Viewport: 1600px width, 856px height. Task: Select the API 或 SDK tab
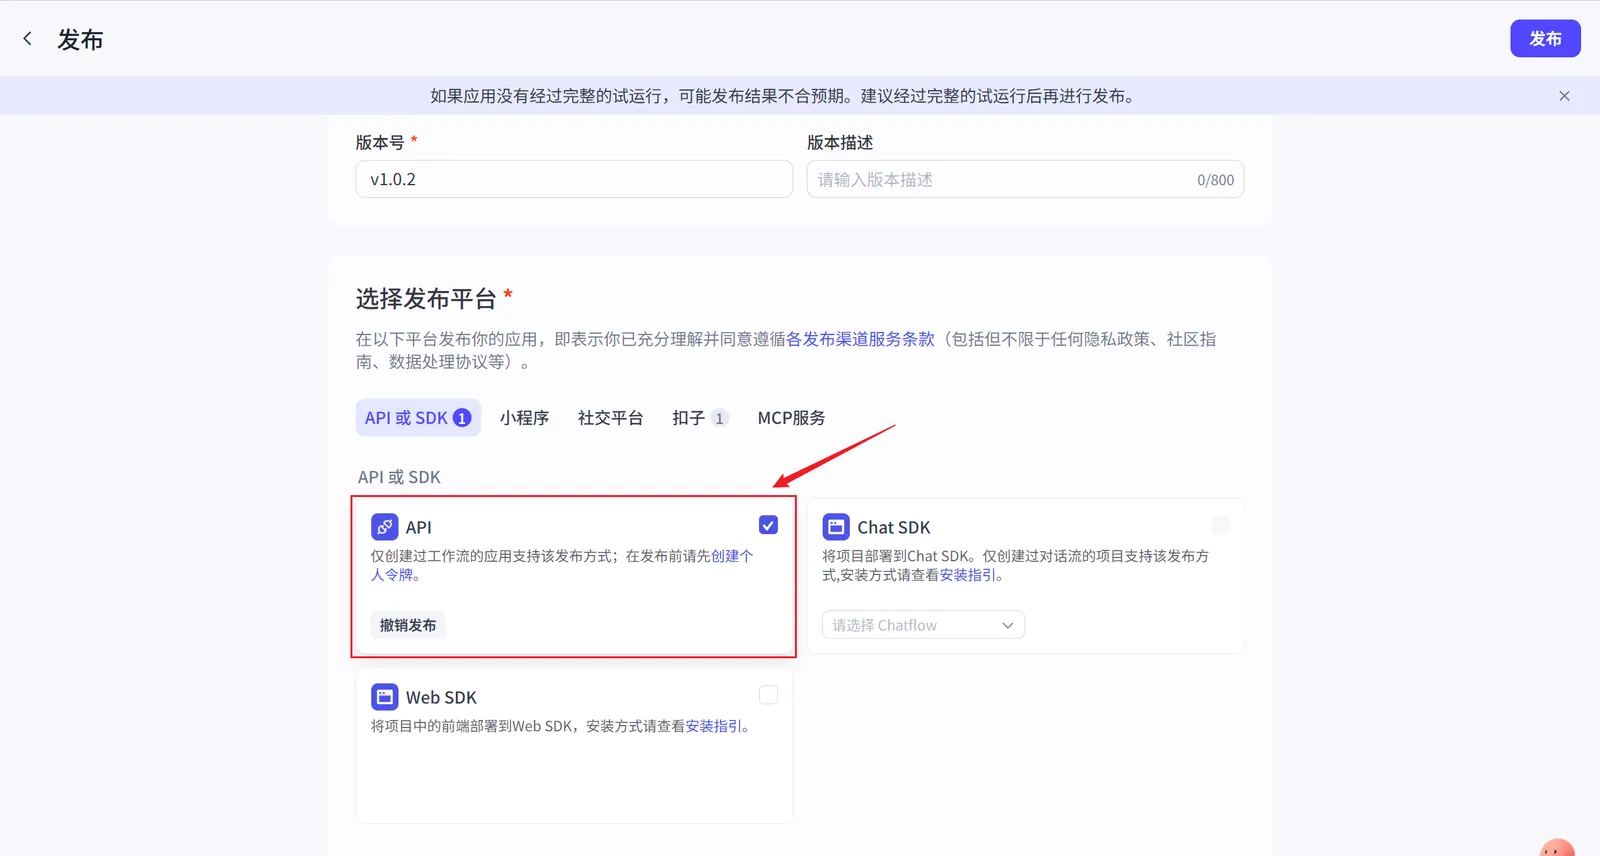[418, 418]
